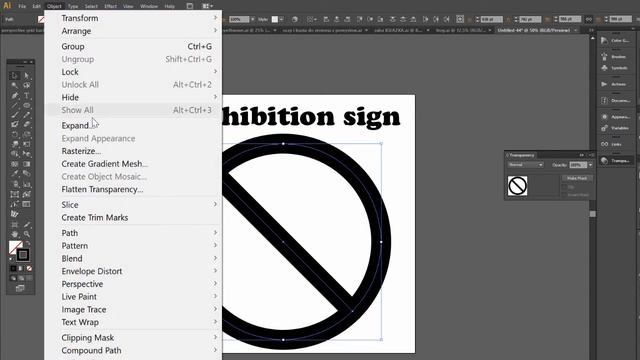Change the screen mode button

20,288
